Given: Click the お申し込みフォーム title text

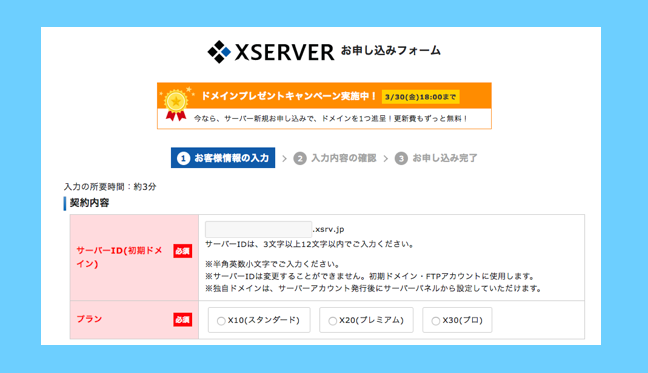Looking at the screenshot, I should (x=391, y=50).
